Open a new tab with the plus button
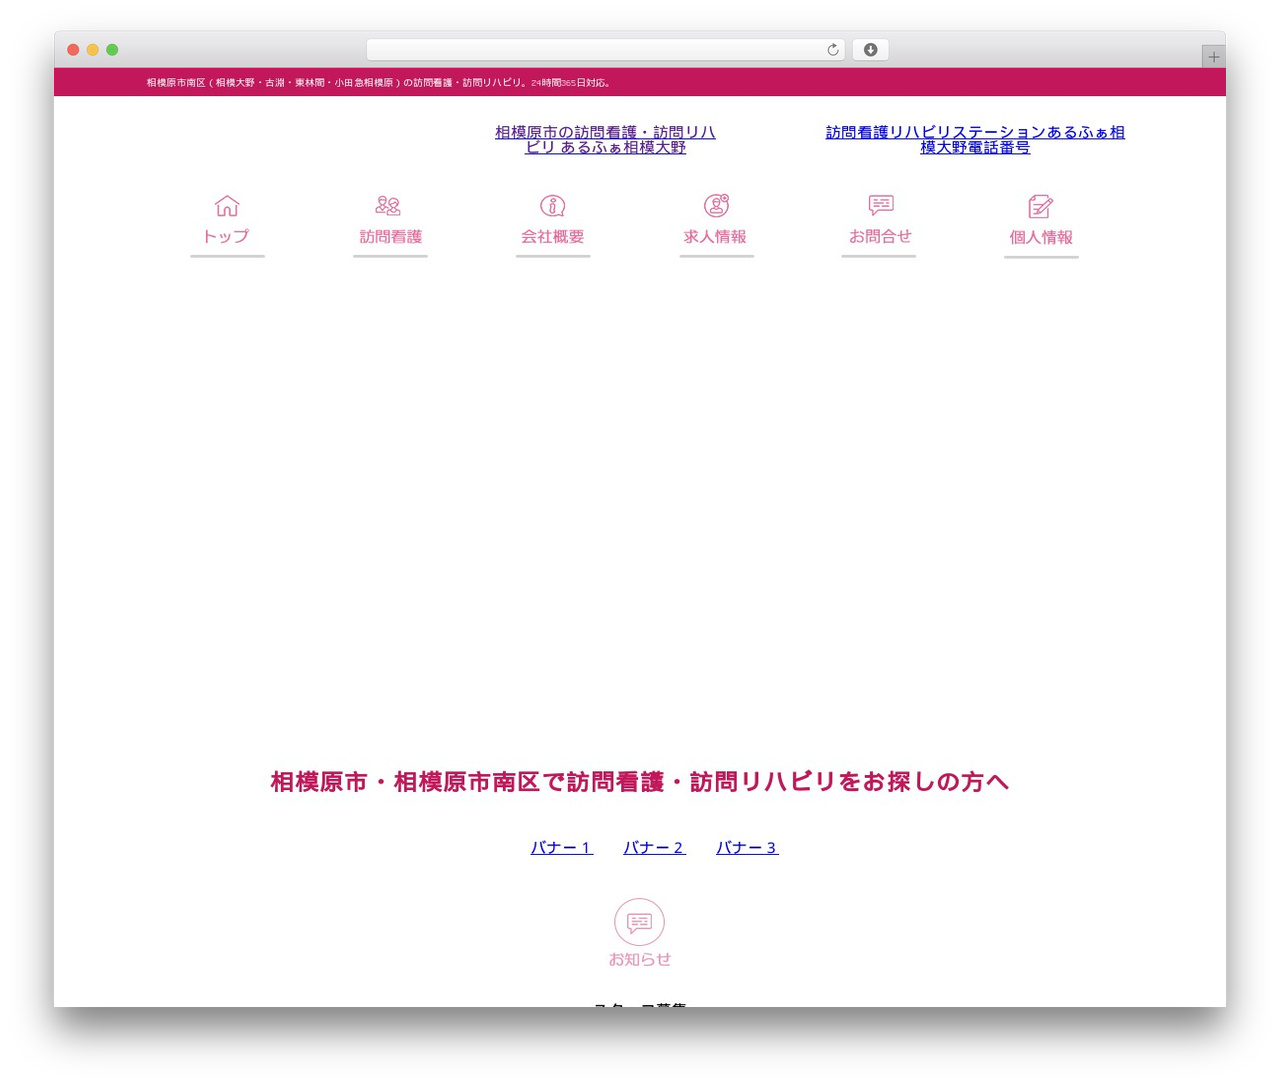 click(1213, 57)
